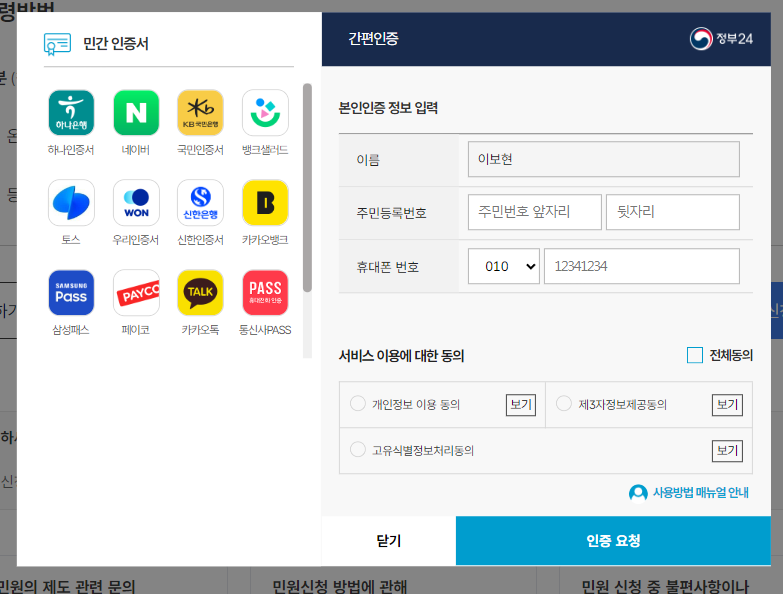Select the 개인정보 이용 동의 radio button

click(x=358, y=403)
